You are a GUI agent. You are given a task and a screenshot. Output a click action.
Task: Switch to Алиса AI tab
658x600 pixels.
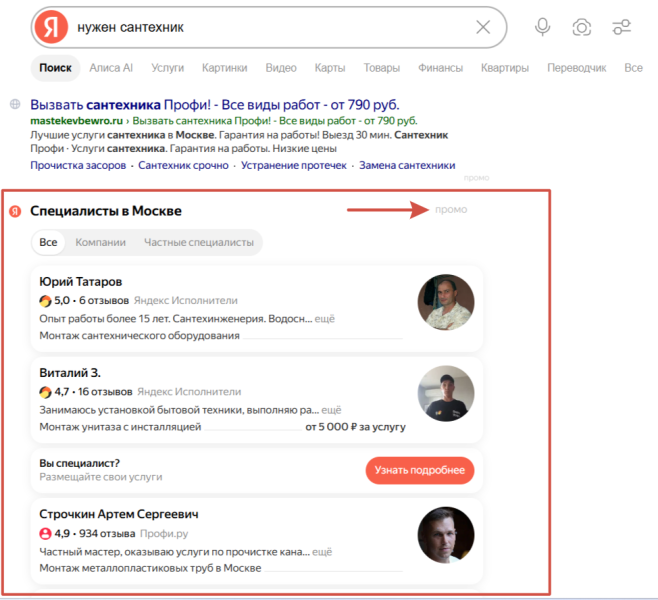tap(111, 68)
